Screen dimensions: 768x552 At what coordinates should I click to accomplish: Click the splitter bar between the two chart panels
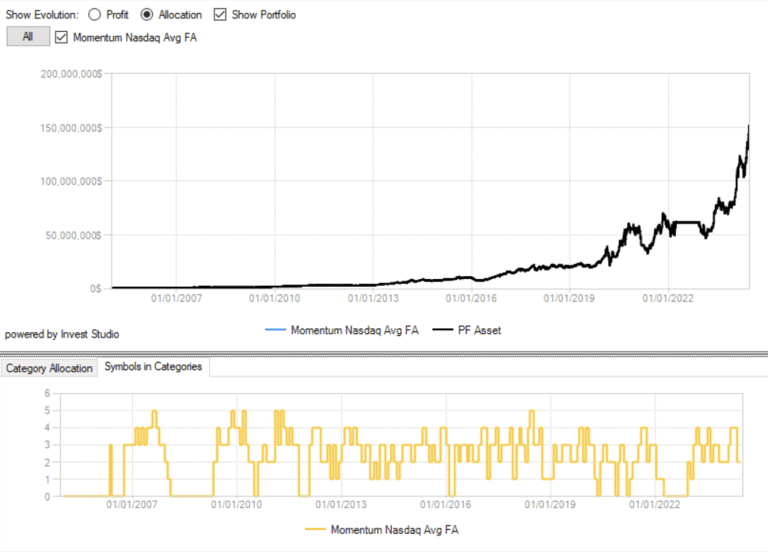[384, 352]
